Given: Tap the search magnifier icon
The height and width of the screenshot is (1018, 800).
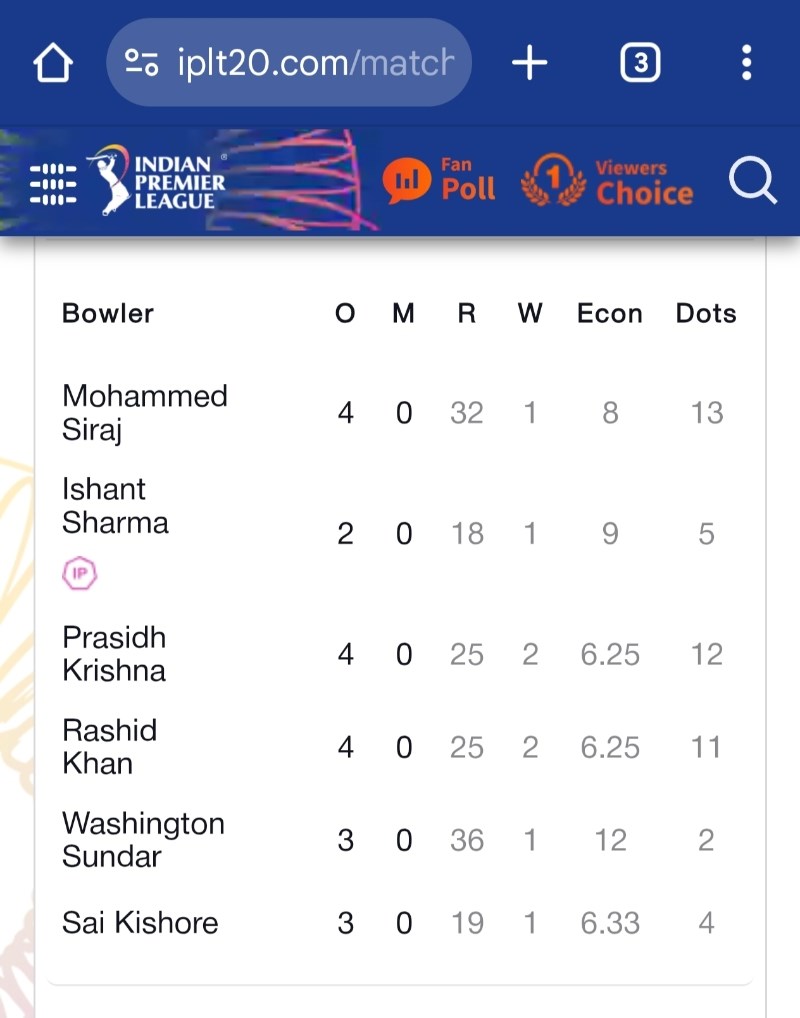Looking at the screenshot, I should point(752,180).
